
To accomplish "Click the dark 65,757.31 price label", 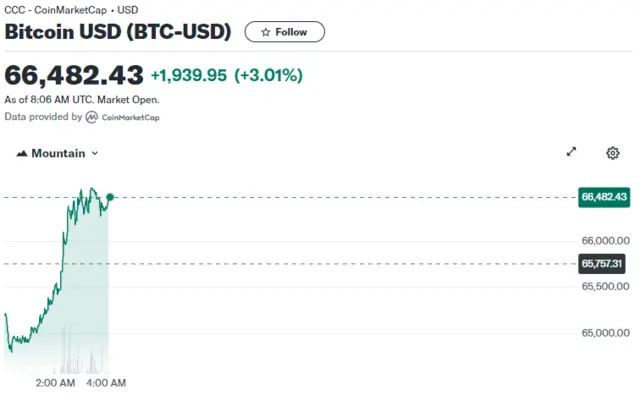I will [x=601, y=264].
